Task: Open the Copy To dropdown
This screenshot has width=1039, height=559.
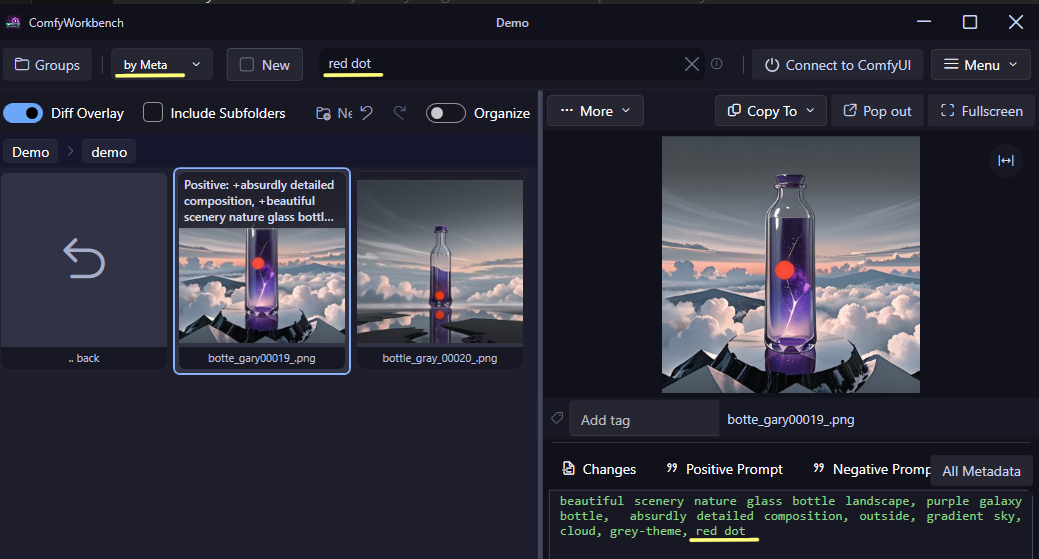Action: (x=771, y=111)
